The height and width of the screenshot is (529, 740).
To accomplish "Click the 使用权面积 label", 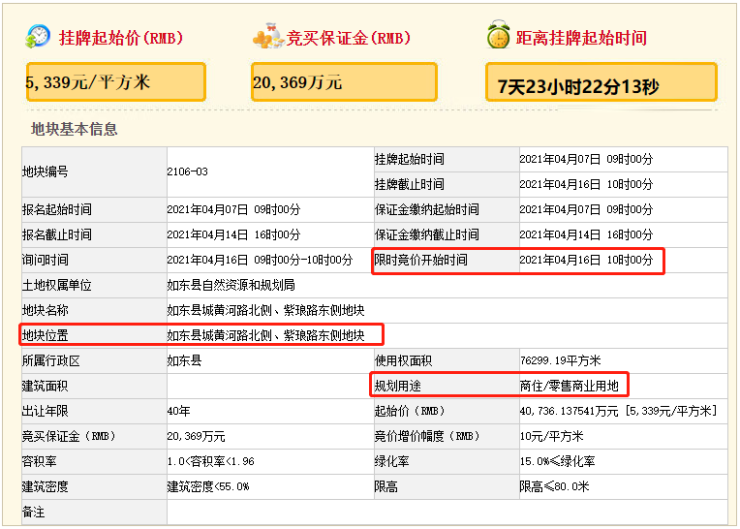I will point(404,361).
